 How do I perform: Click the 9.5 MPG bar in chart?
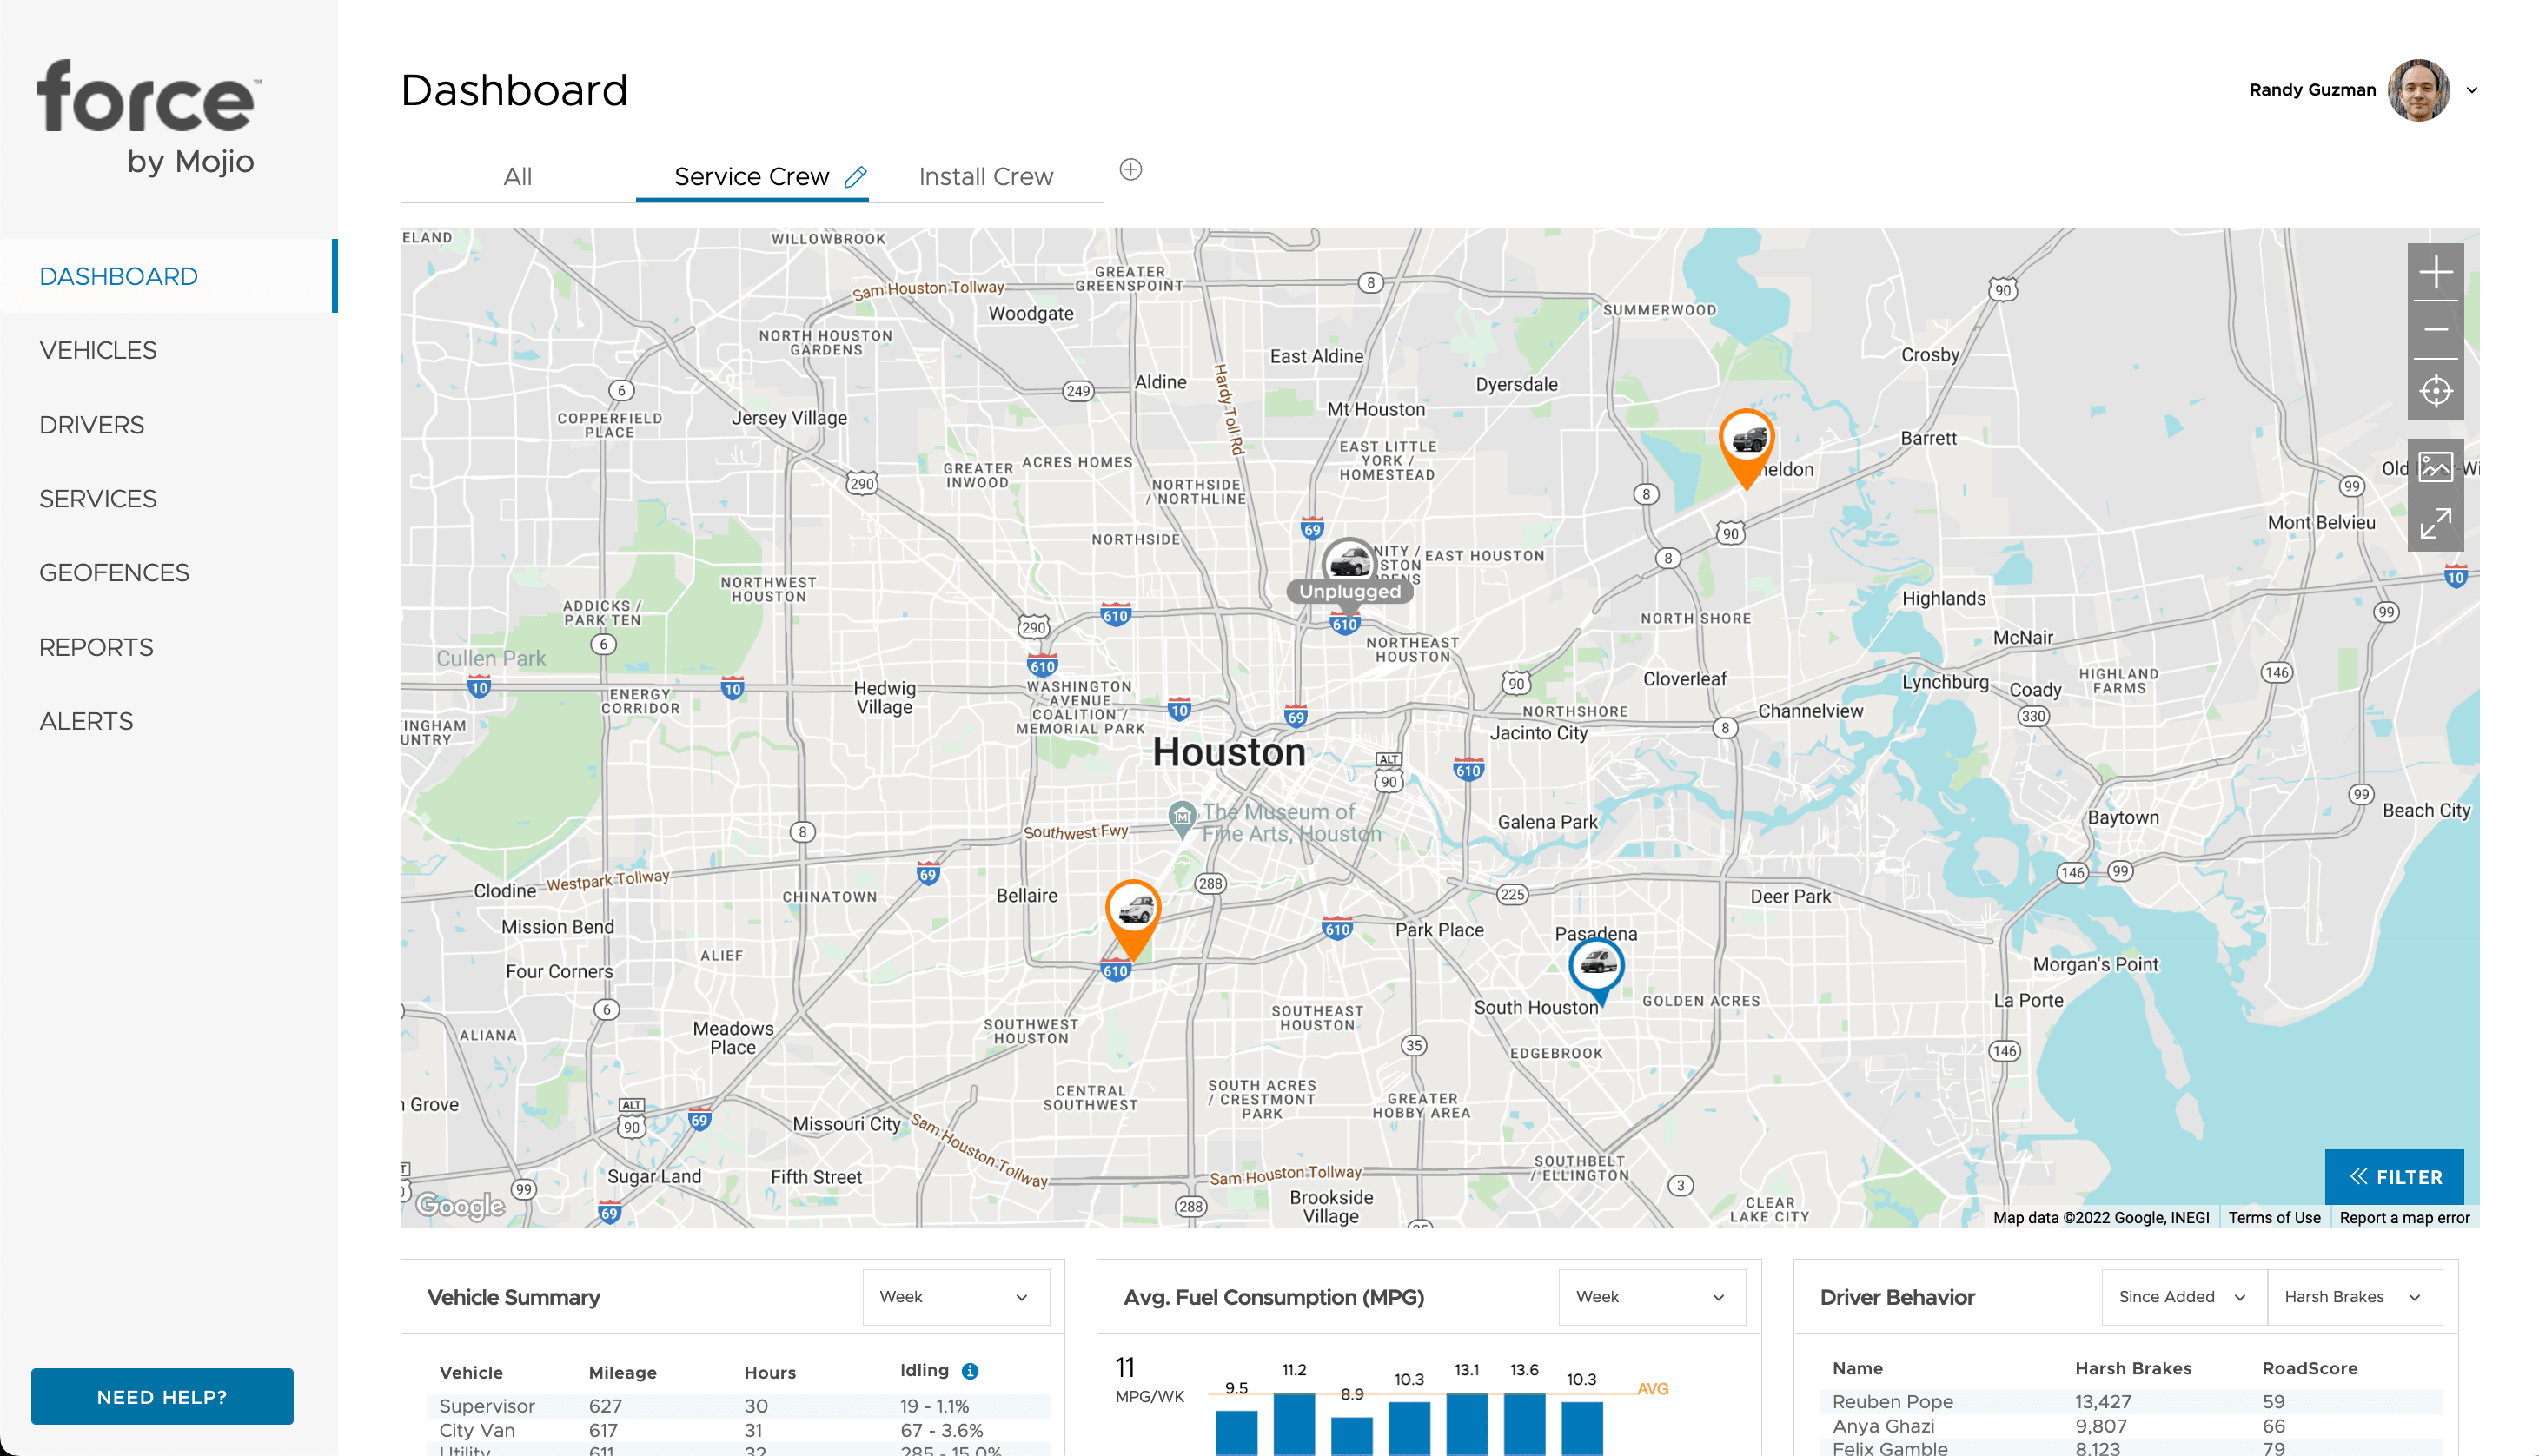(x=1236, y=1433)
